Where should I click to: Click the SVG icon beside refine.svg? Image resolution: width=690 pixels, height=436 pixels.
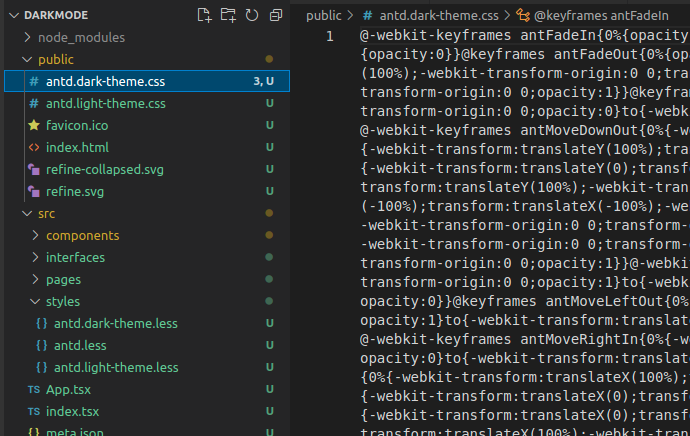click(34, 191)
